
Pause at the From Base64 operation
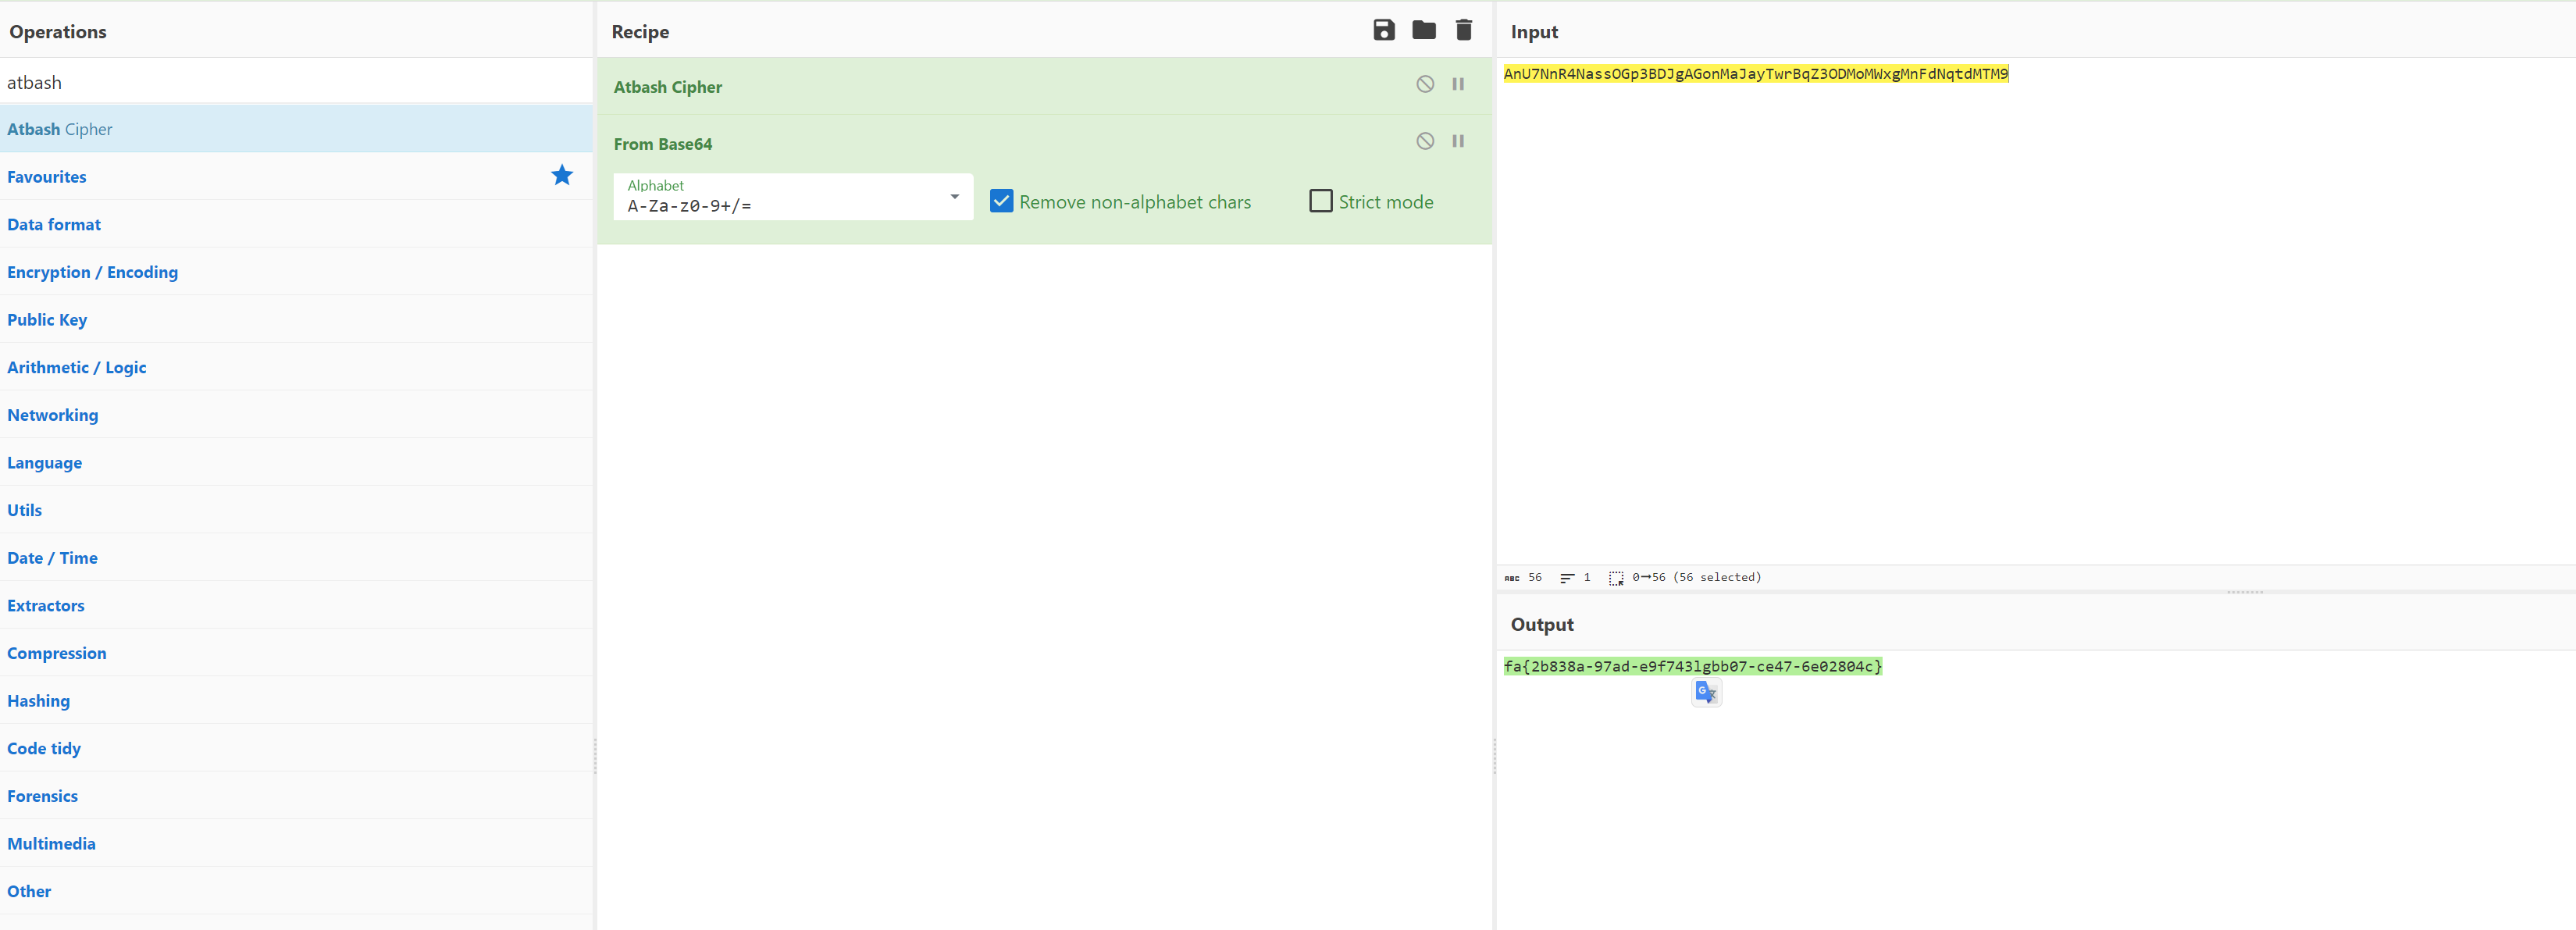[x=1457, y=141]
